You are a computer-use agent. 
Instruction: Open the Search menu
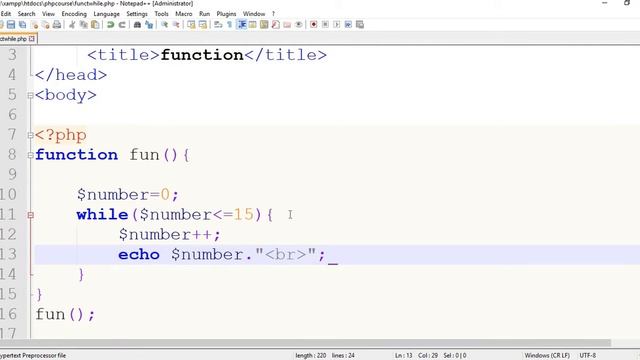(27, 14)
